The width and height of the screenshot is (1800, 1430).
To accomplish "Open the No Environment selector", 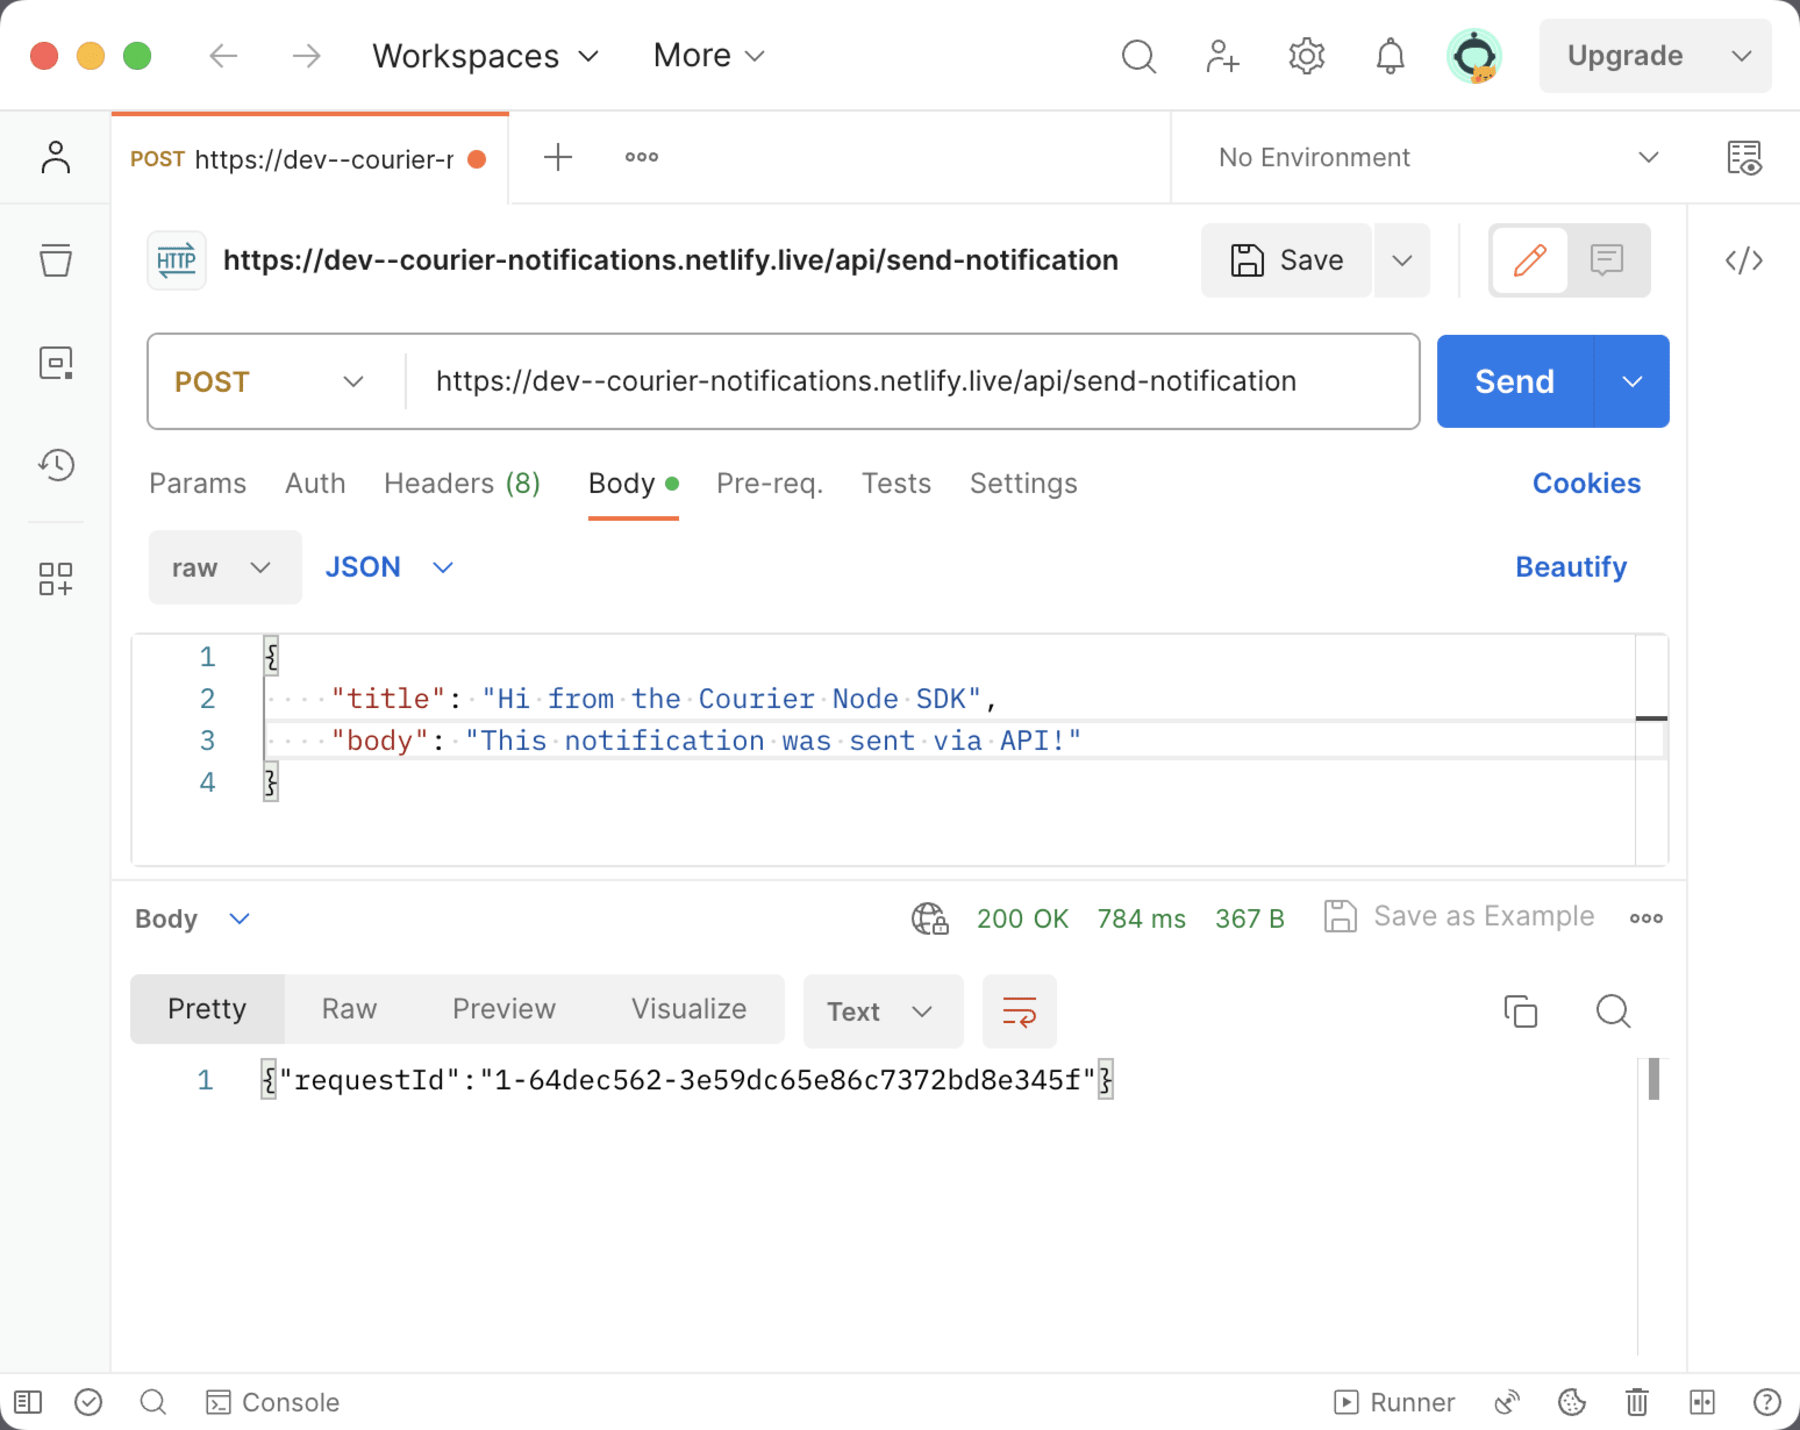I will click(x=1437, y=158).
